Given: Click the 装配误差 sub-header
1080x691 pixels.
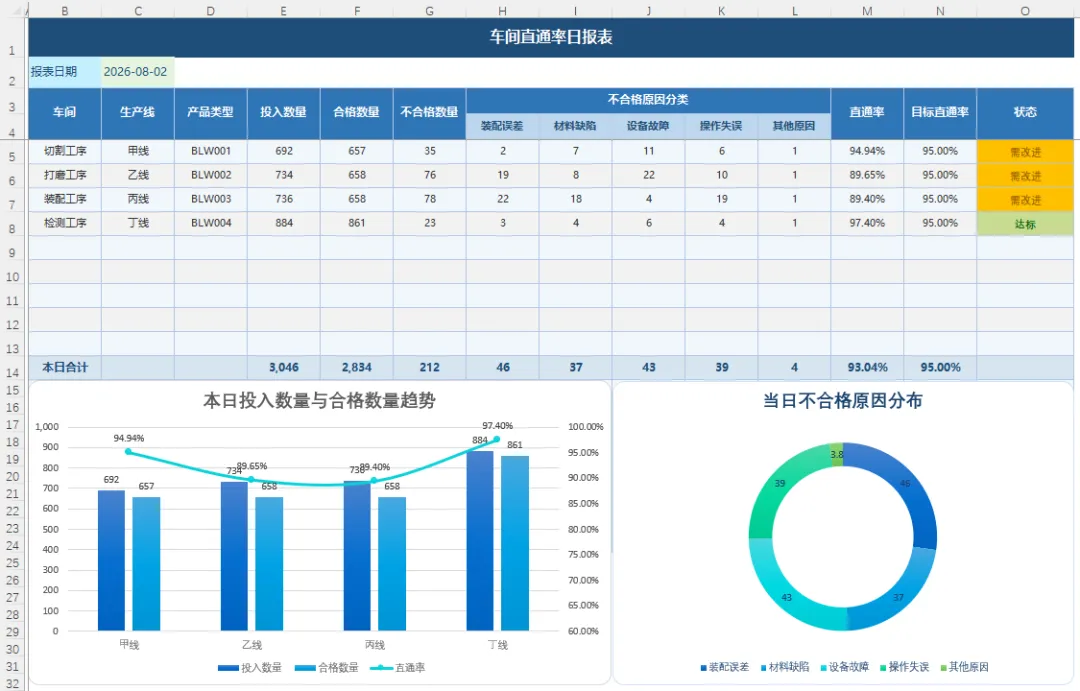Looking at the screenshot, I should click(503, 126).
